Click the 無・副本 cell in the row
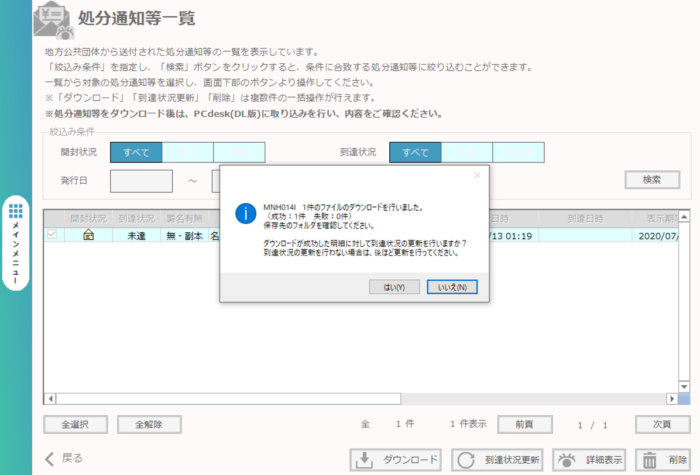Screen dimensions: 700x475 click(184, 235)
